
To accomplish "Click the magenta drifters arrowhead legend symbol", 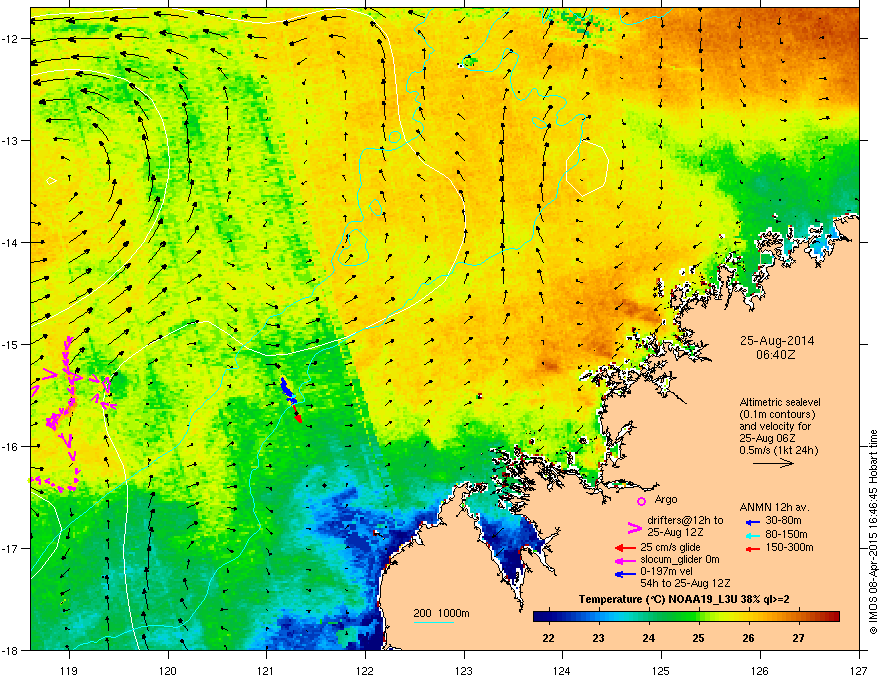I will point(634,527).
